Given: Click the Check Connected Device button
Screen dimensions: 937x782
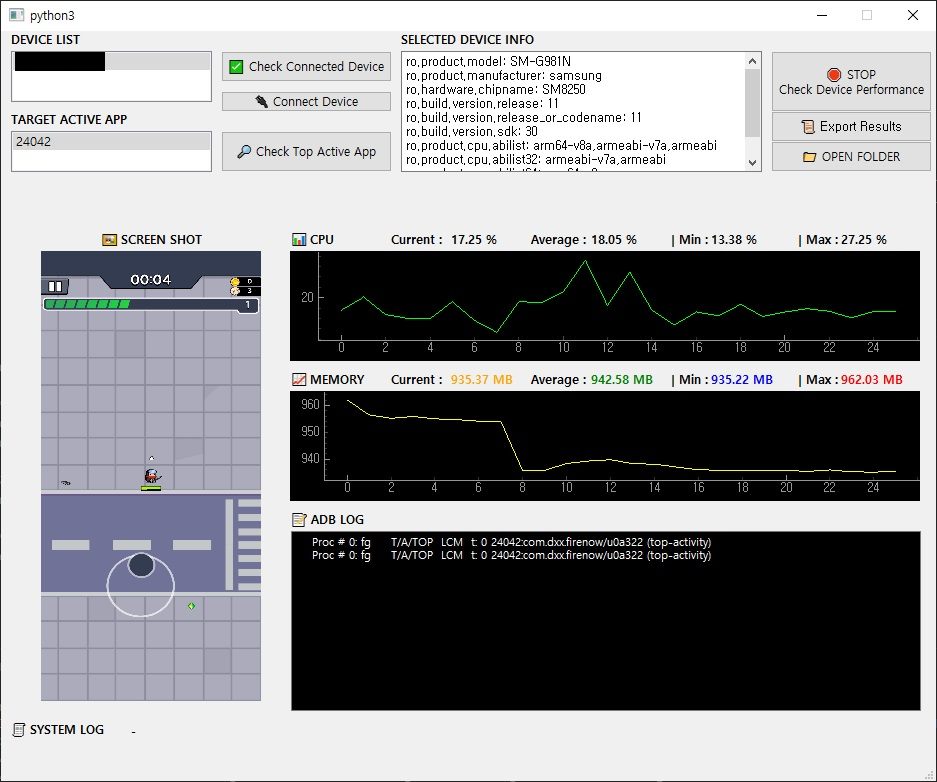Looking at the screenshot, I should (x=306, y=66).
